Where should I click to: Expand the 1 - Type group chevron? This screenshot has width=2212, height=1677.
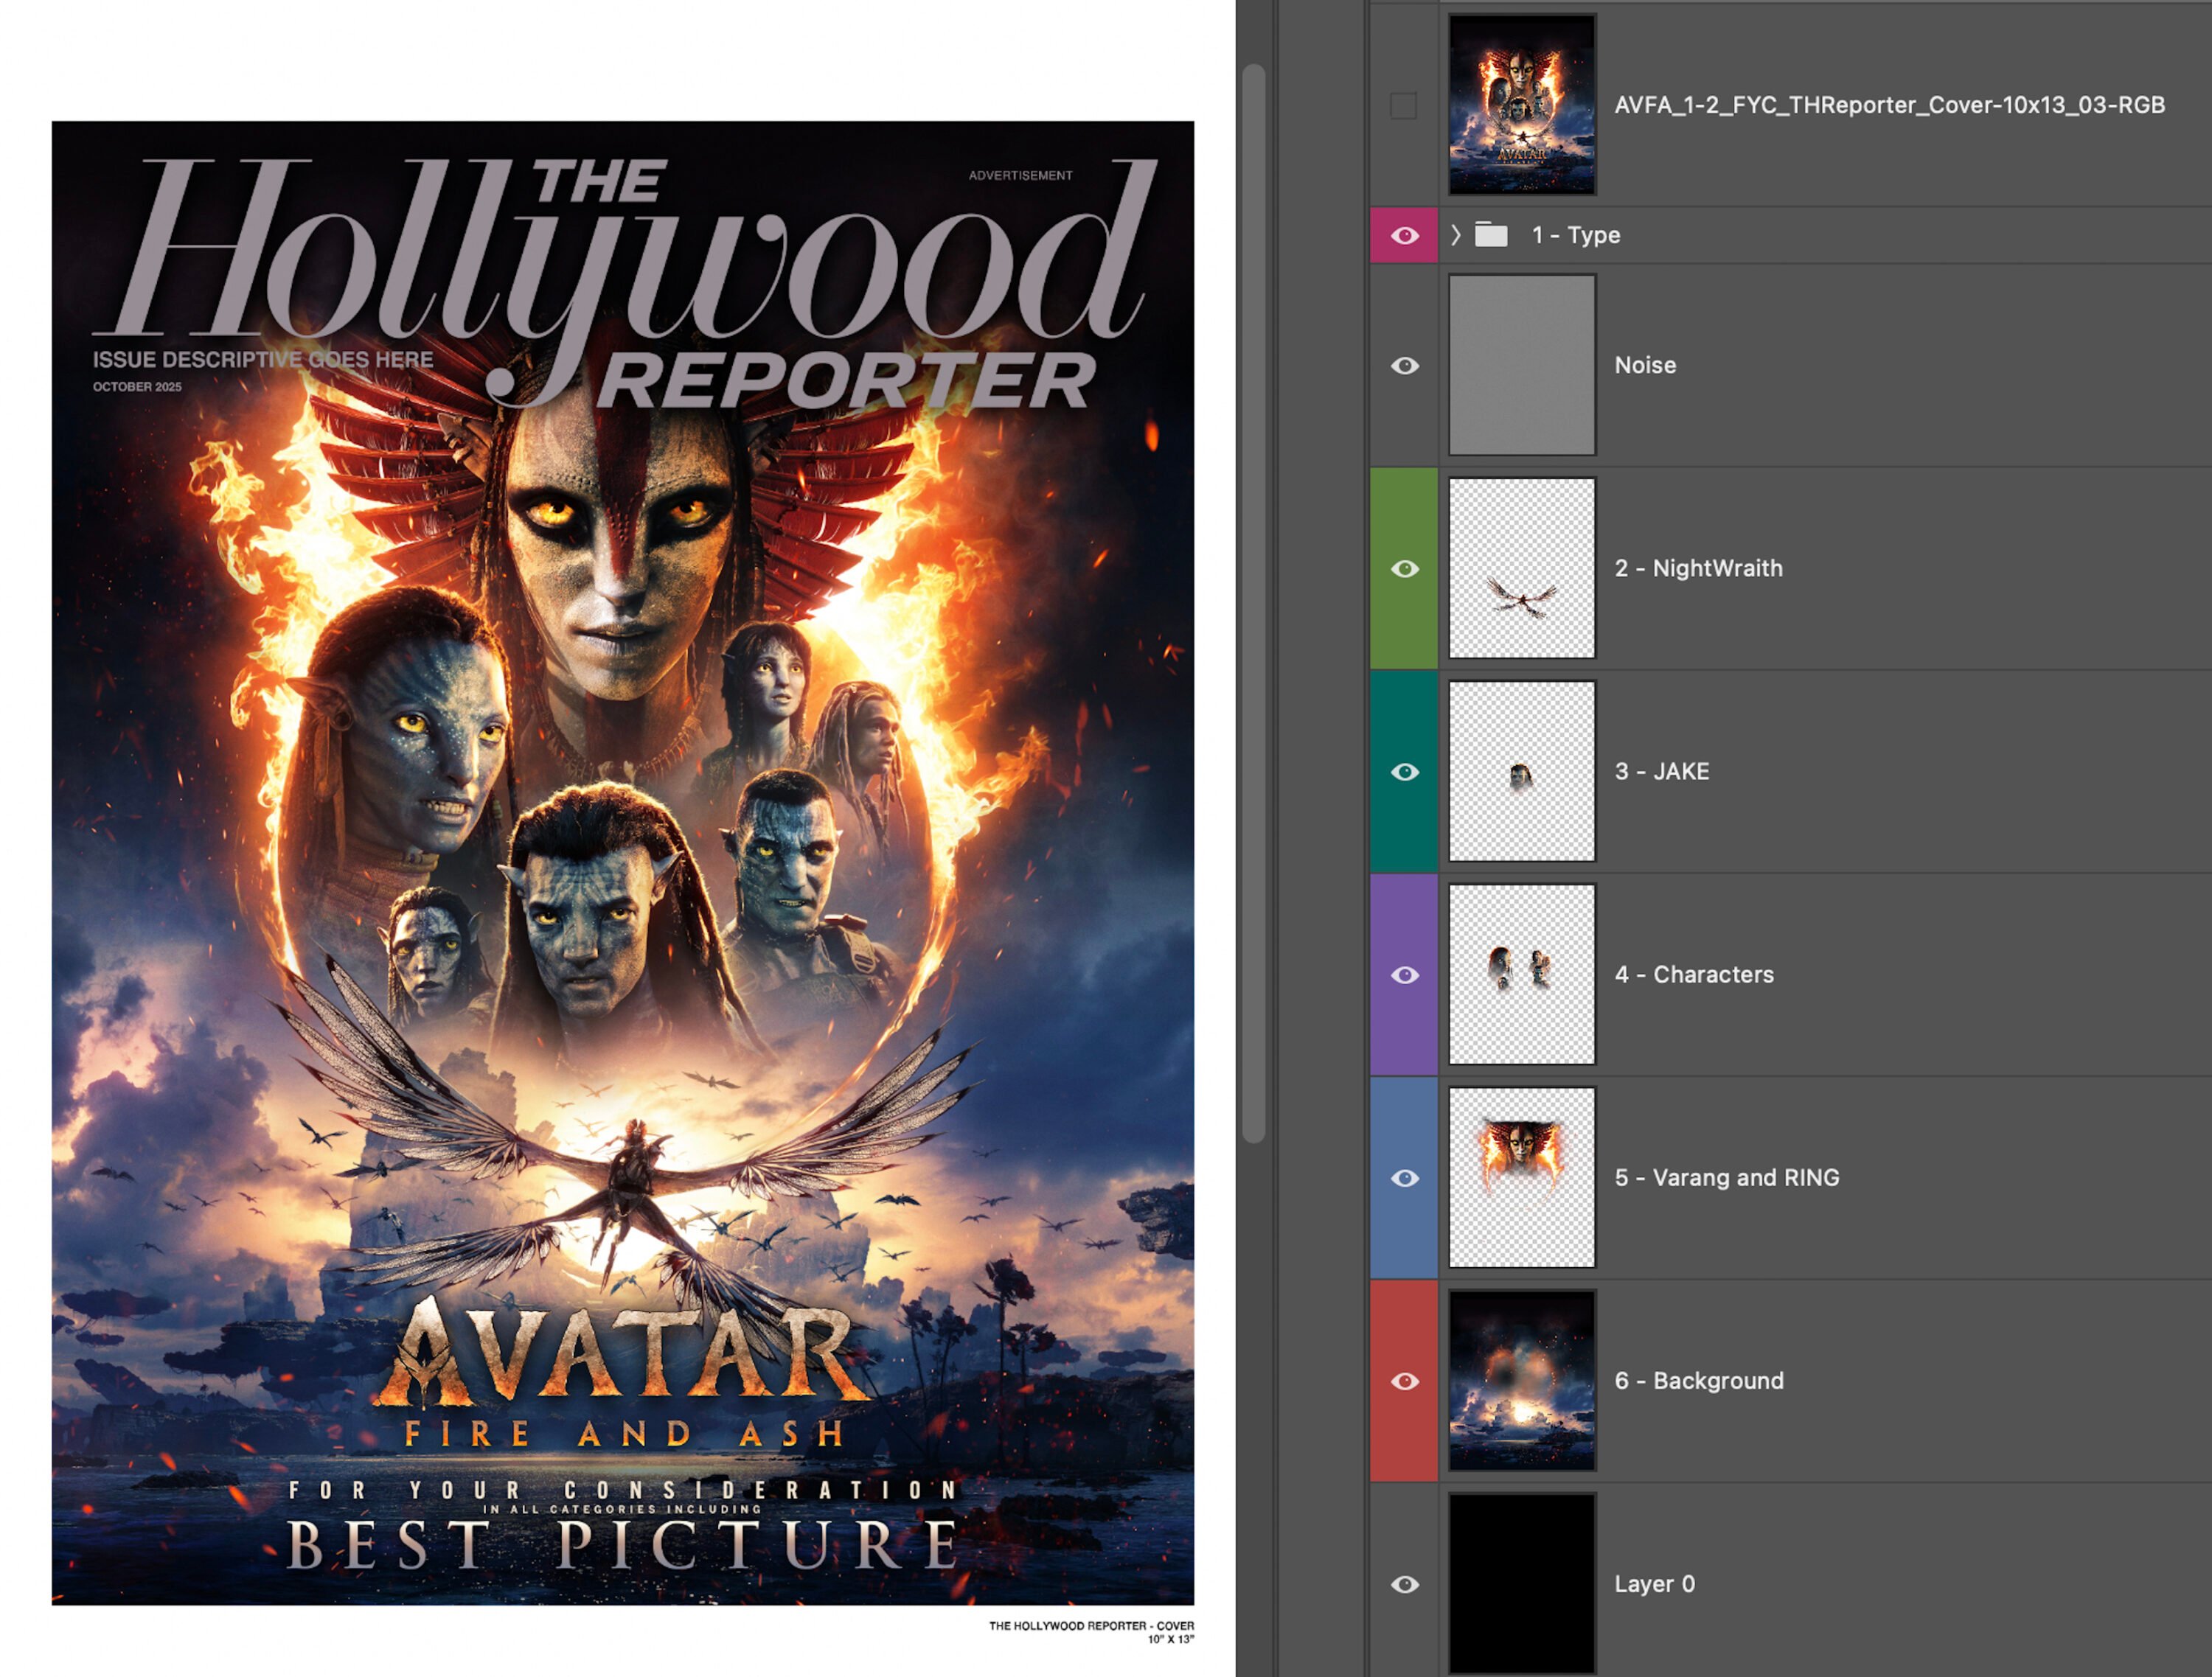point(1456,235)
